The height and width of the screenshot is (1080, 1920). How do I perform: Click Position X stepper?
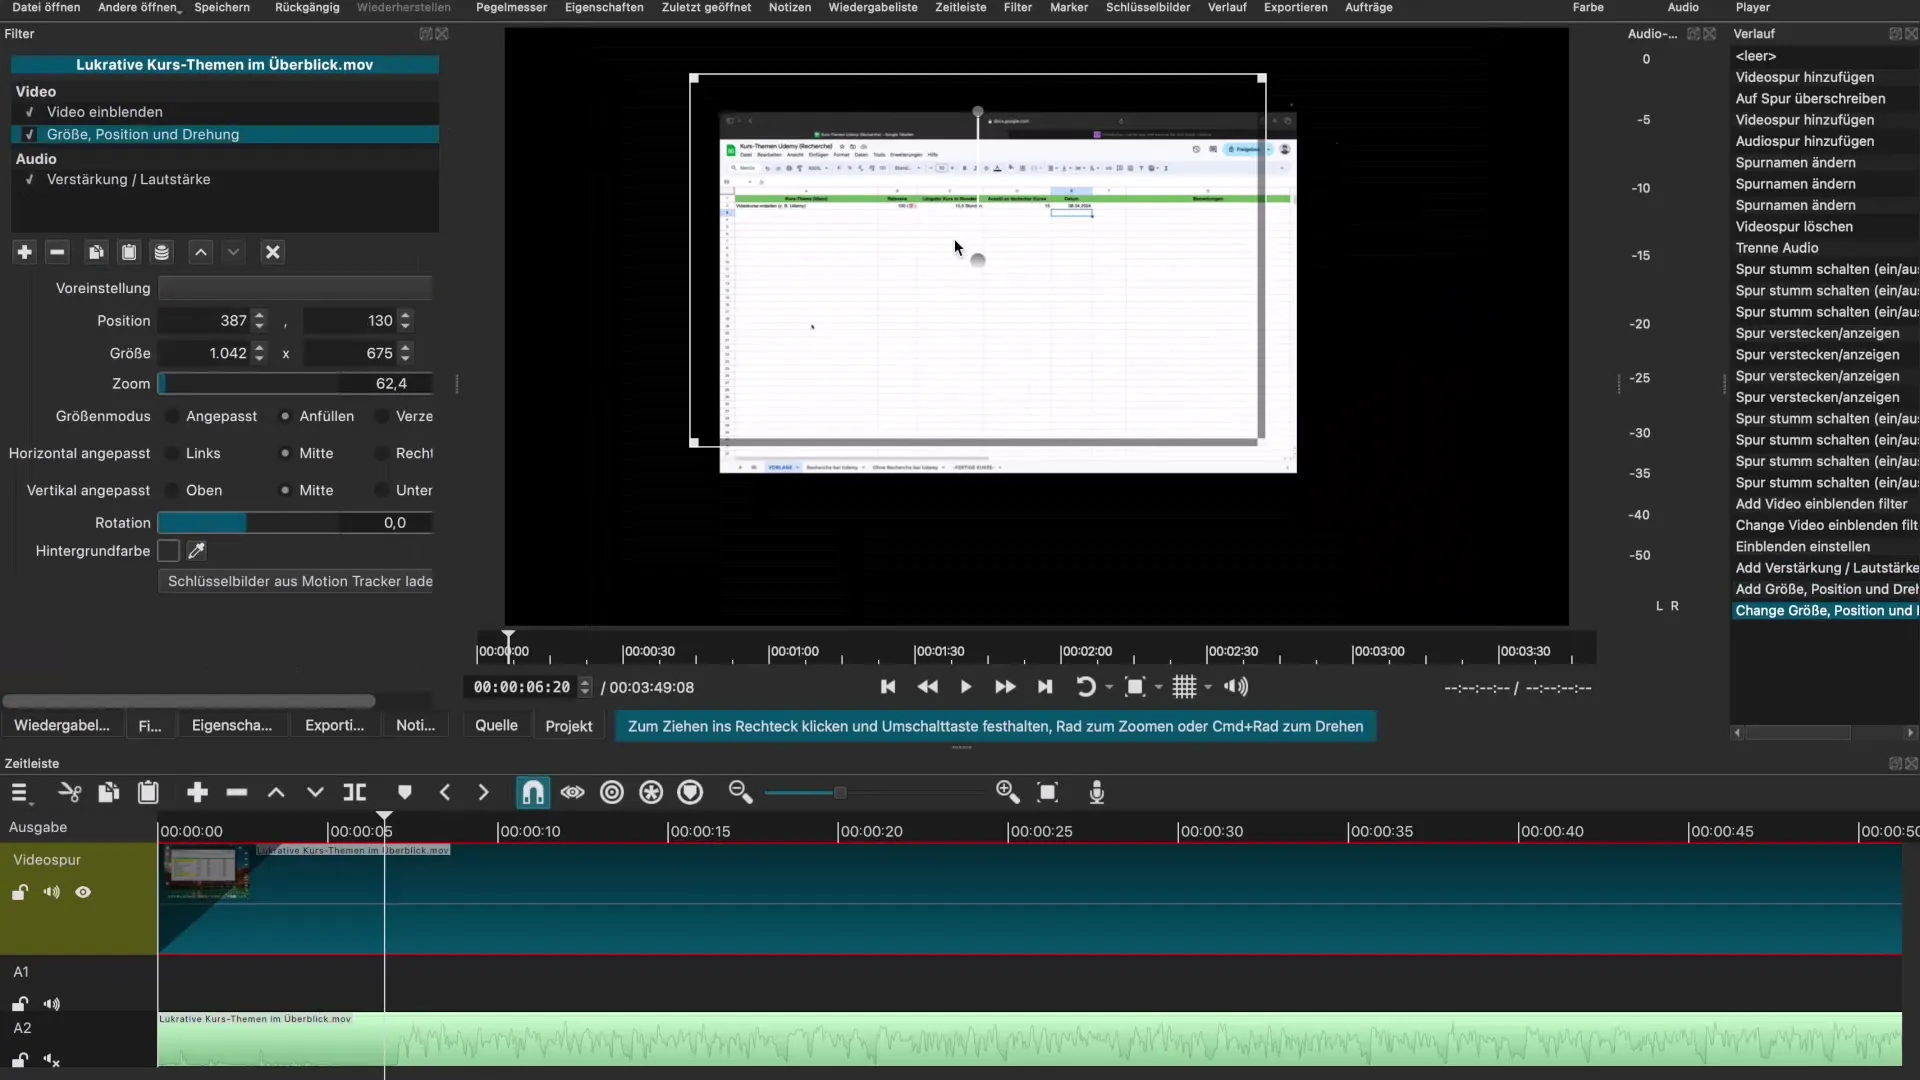click(259, 321)
